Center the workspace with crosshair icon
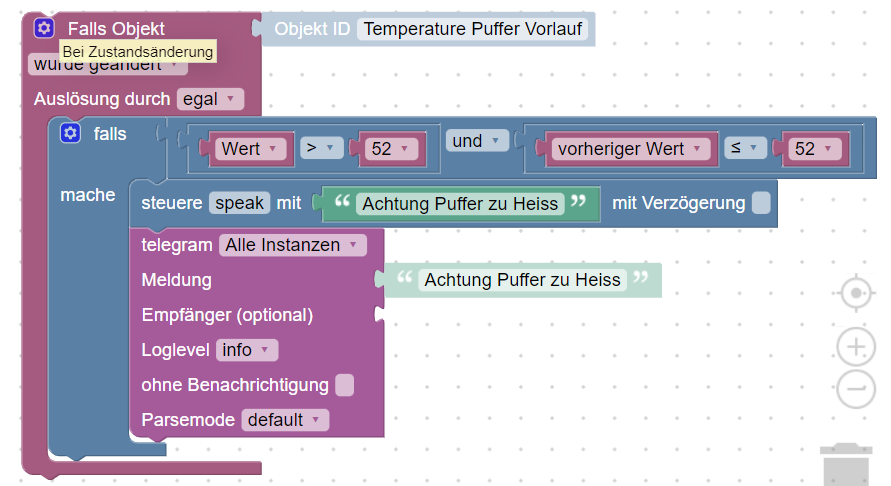 click(x=856, y=293)
